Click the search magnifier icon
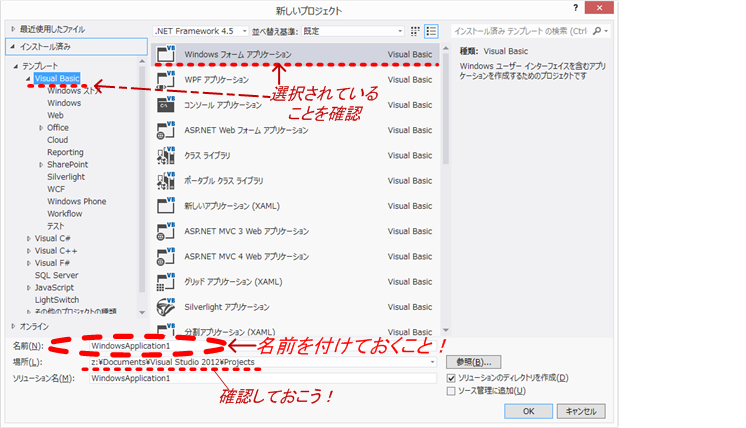Screen dimensions: 746x428 pyautogui.click(x=597, y=31)
